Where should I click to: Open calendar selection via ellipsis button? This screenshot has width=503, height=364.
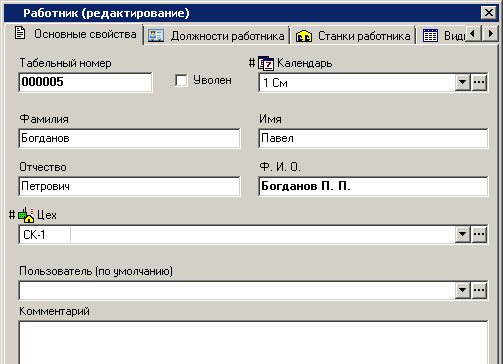[x=479, y=82]
